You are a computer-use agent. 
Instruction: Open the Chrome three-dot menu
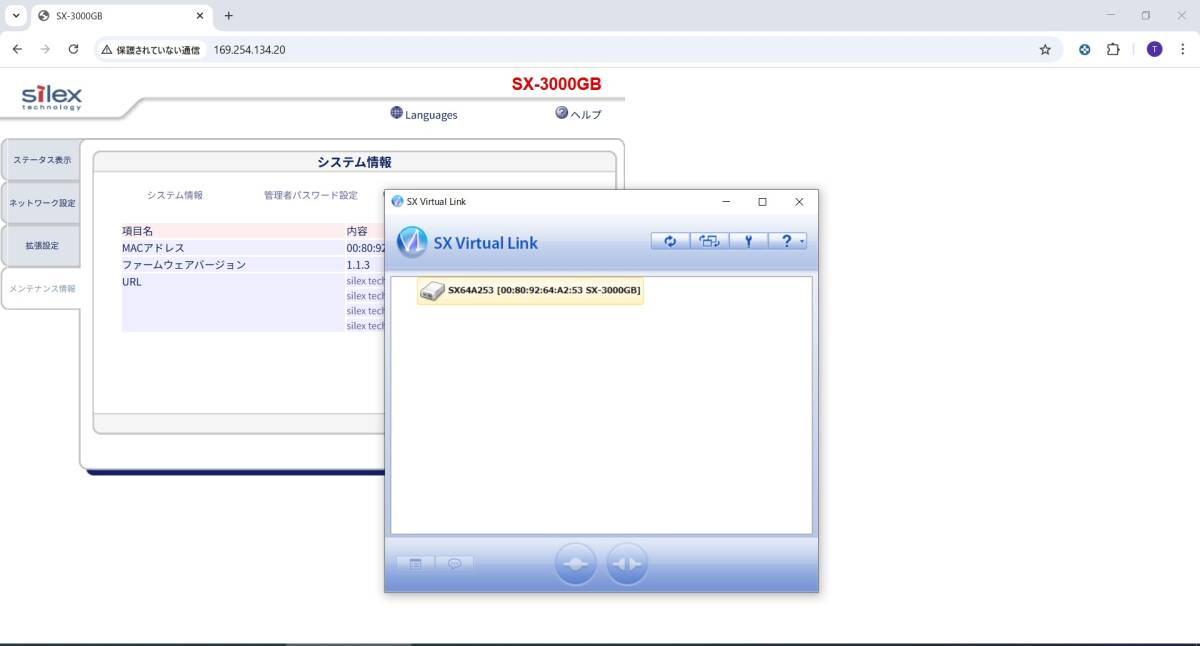[1183, 49]
